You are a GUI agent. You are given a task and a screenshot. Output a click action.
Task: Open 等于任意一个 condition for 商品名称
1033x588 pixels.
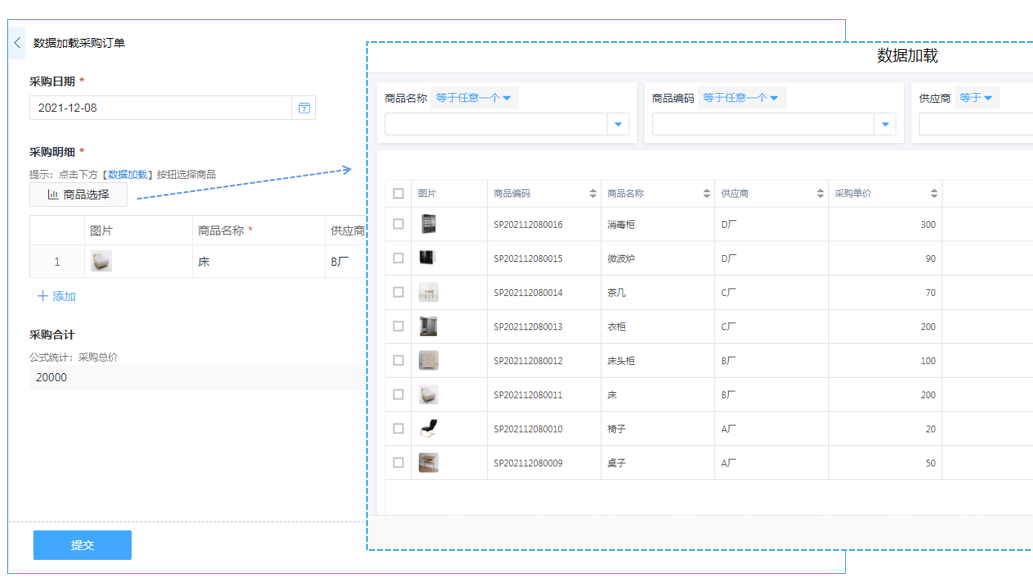(x=474, y=98)
